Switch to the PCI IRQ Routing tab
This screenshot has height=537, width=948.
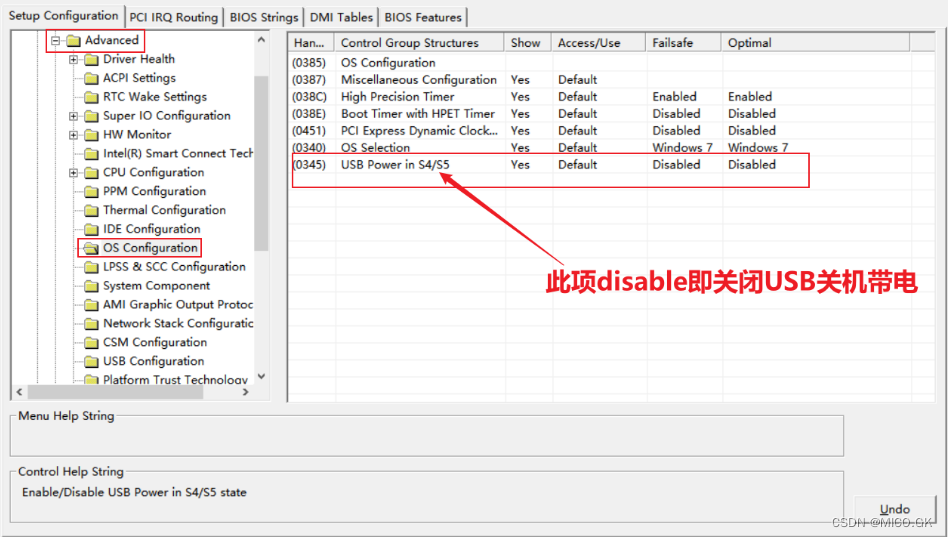174,18
